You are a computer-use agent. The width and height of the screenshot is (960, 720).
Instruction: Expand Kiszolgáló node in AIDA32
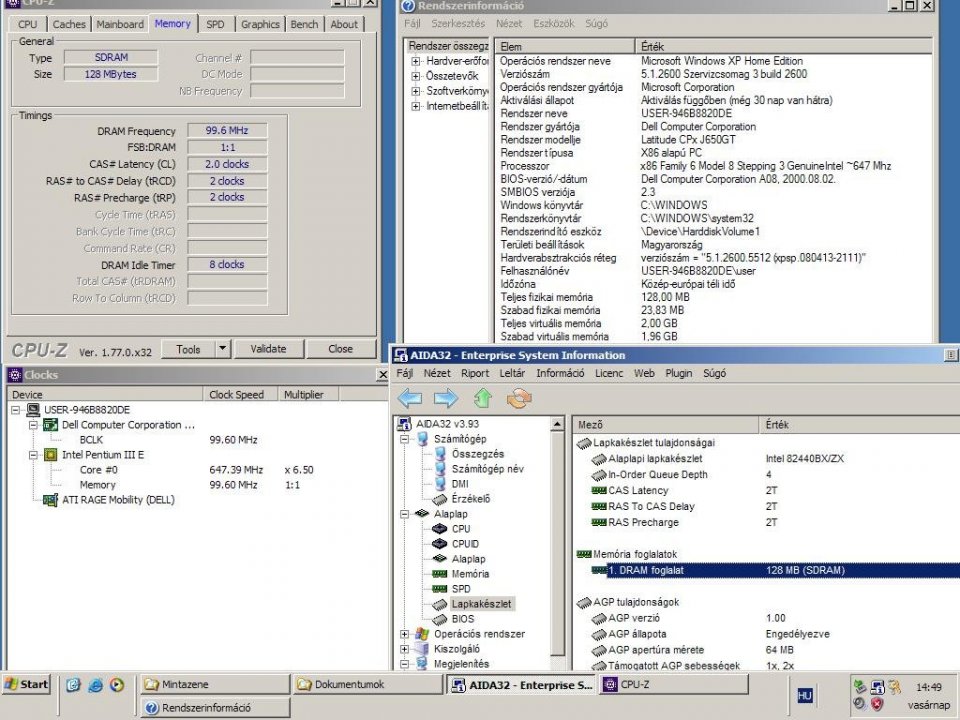click(x=404, y=649)
